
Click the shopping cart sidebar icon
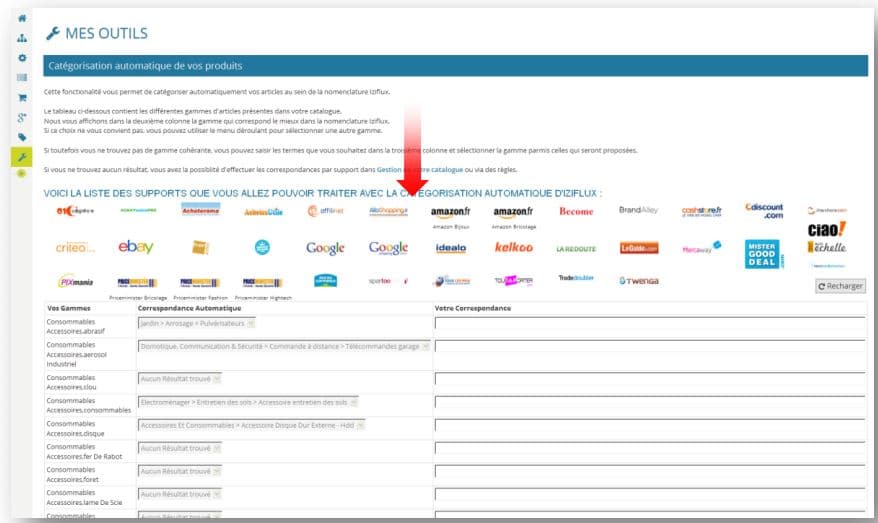coord(22,98)
